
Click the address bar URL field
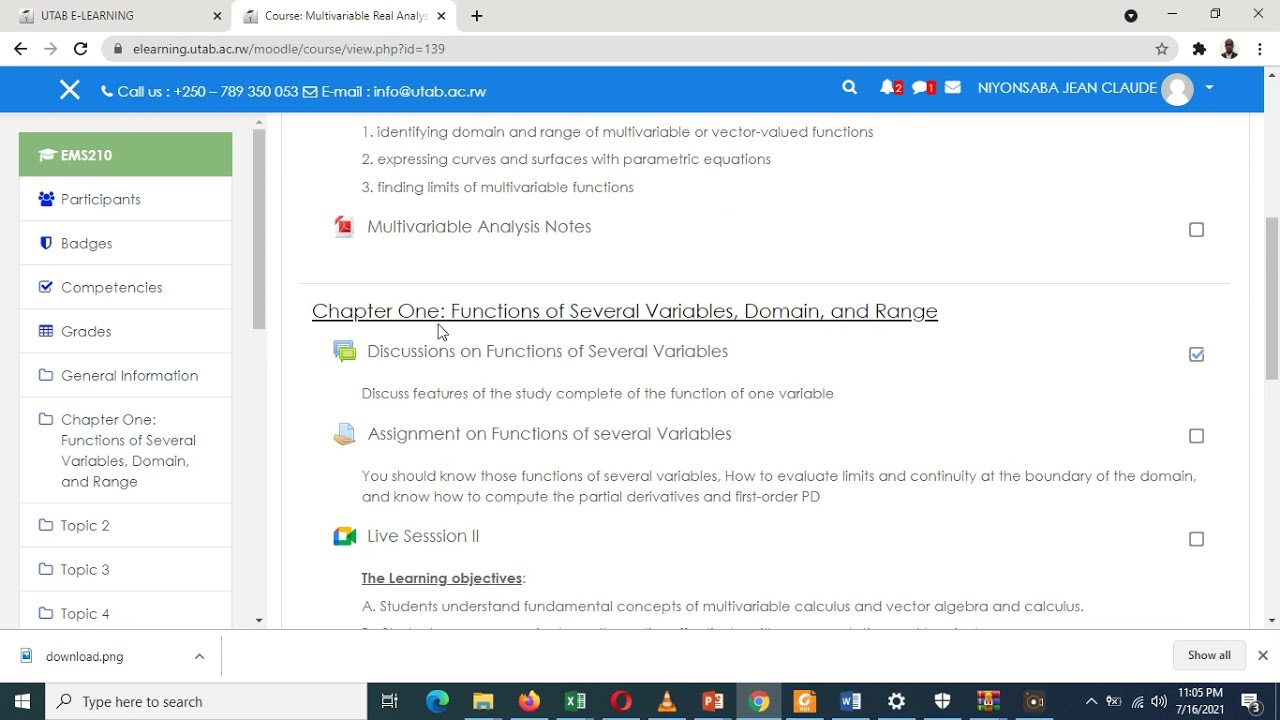point(640,48)
